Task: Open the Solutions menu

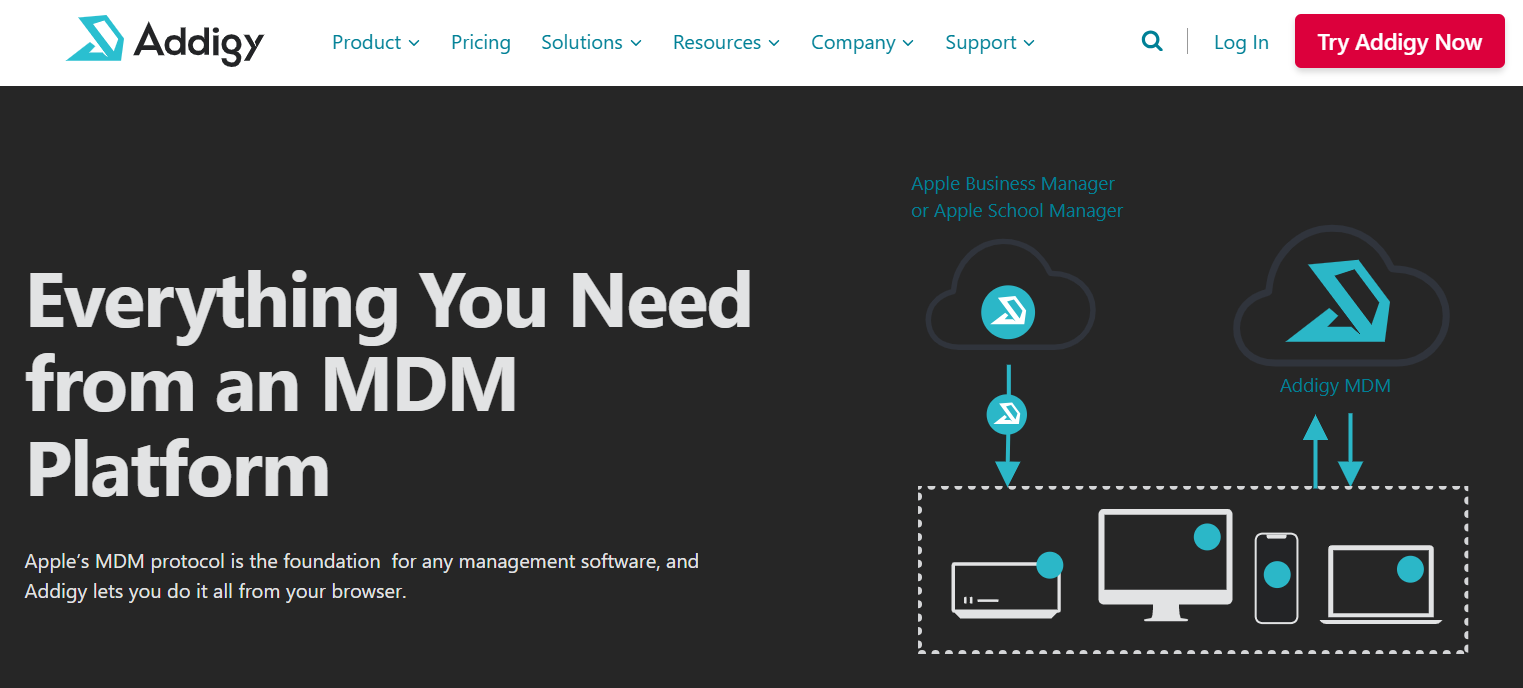Action: (x=592, y=42)
